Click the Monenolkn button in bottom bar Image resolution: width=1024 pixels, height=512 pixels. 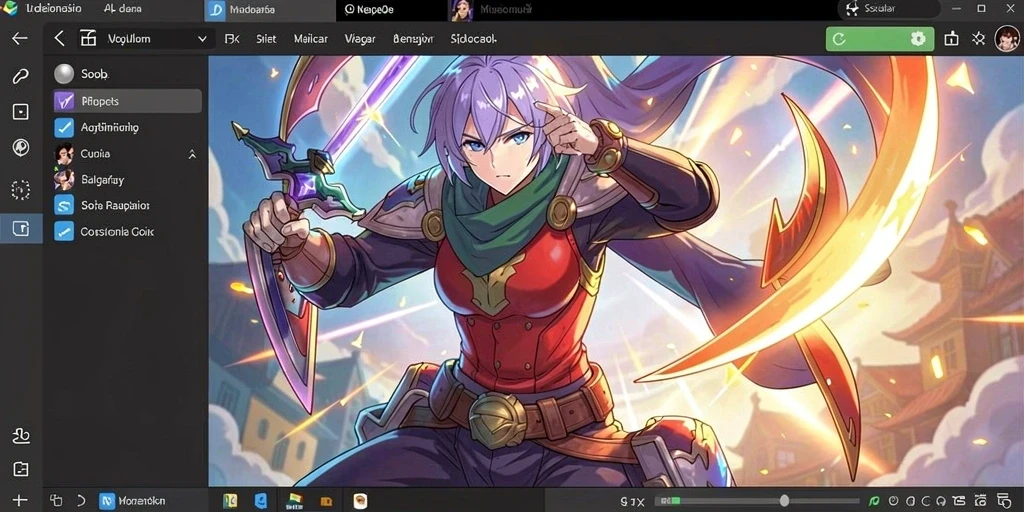(x=133, y=501)
